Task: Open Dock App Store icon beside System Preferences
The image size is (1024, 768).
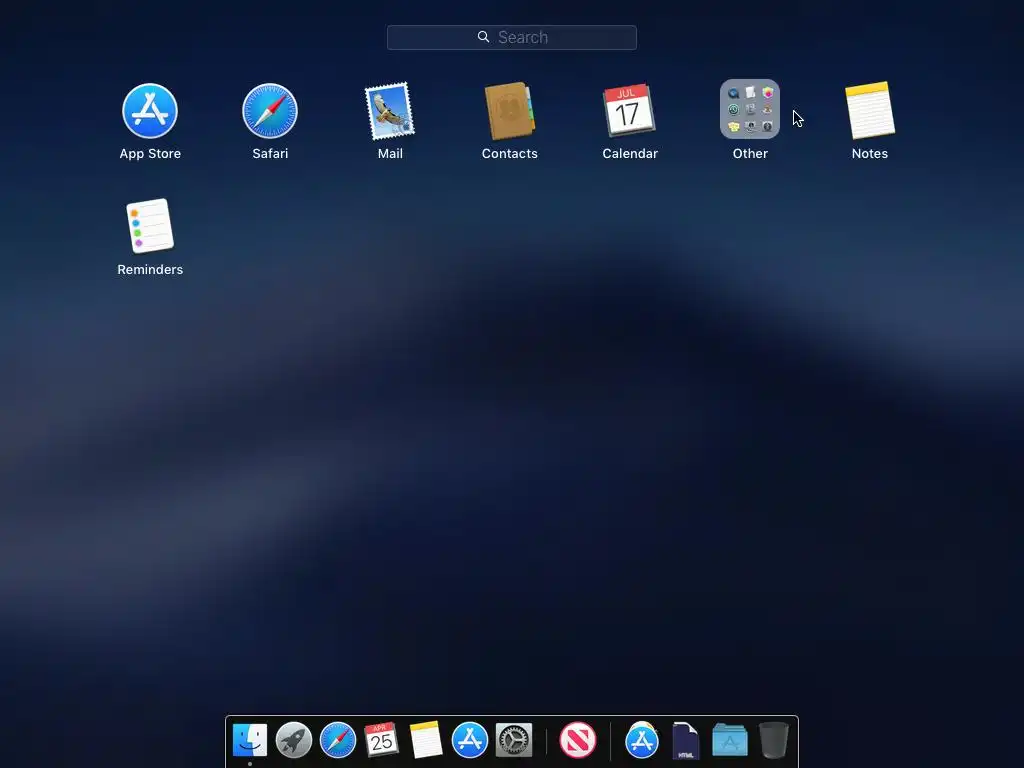Action: click(470, 740)
